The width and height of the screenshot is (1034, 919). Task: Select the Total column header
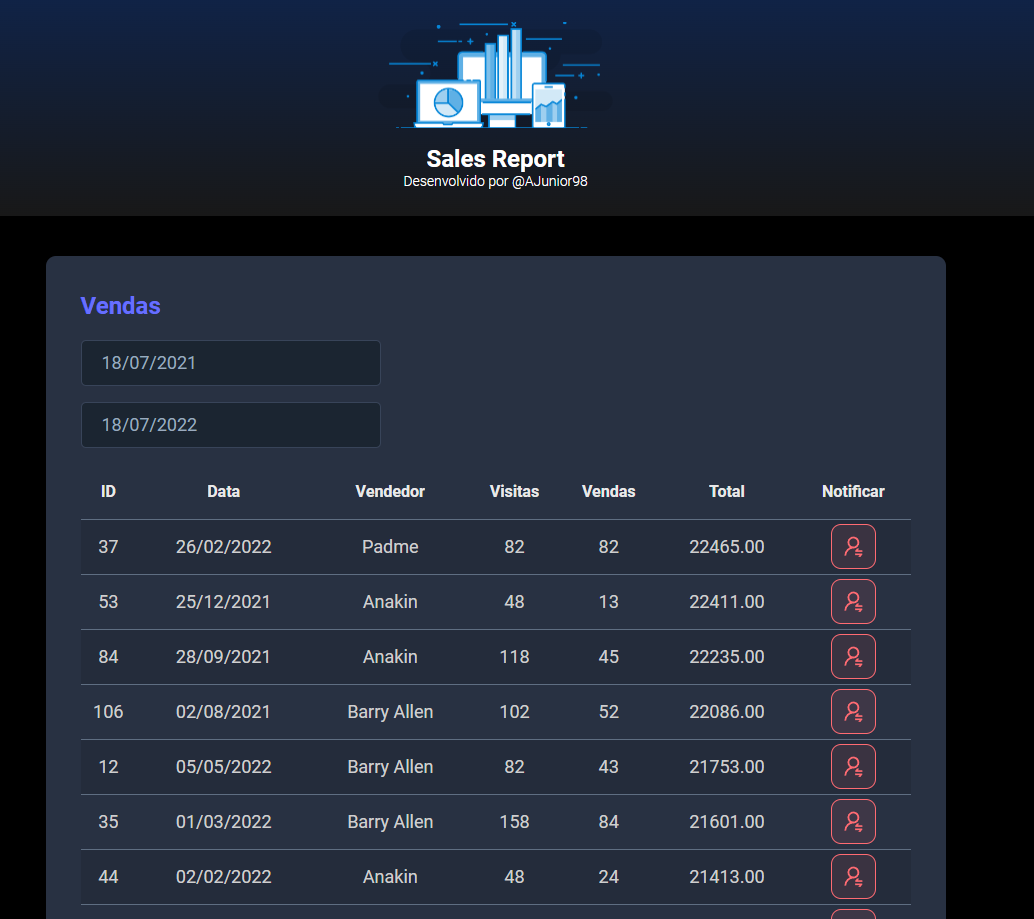coord(727,491)
